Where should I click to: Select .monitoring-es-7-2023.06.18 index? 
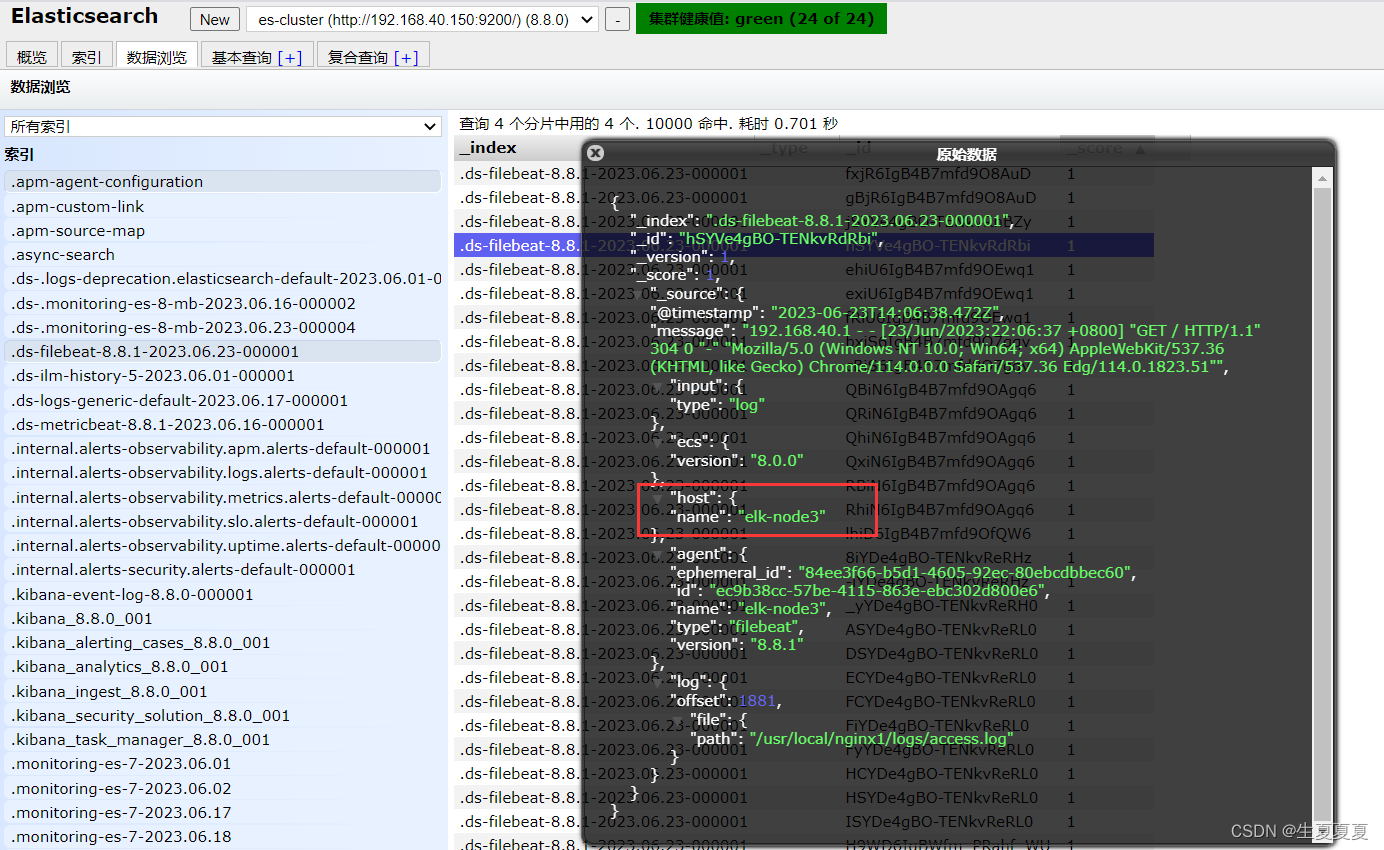pos(222,836)
